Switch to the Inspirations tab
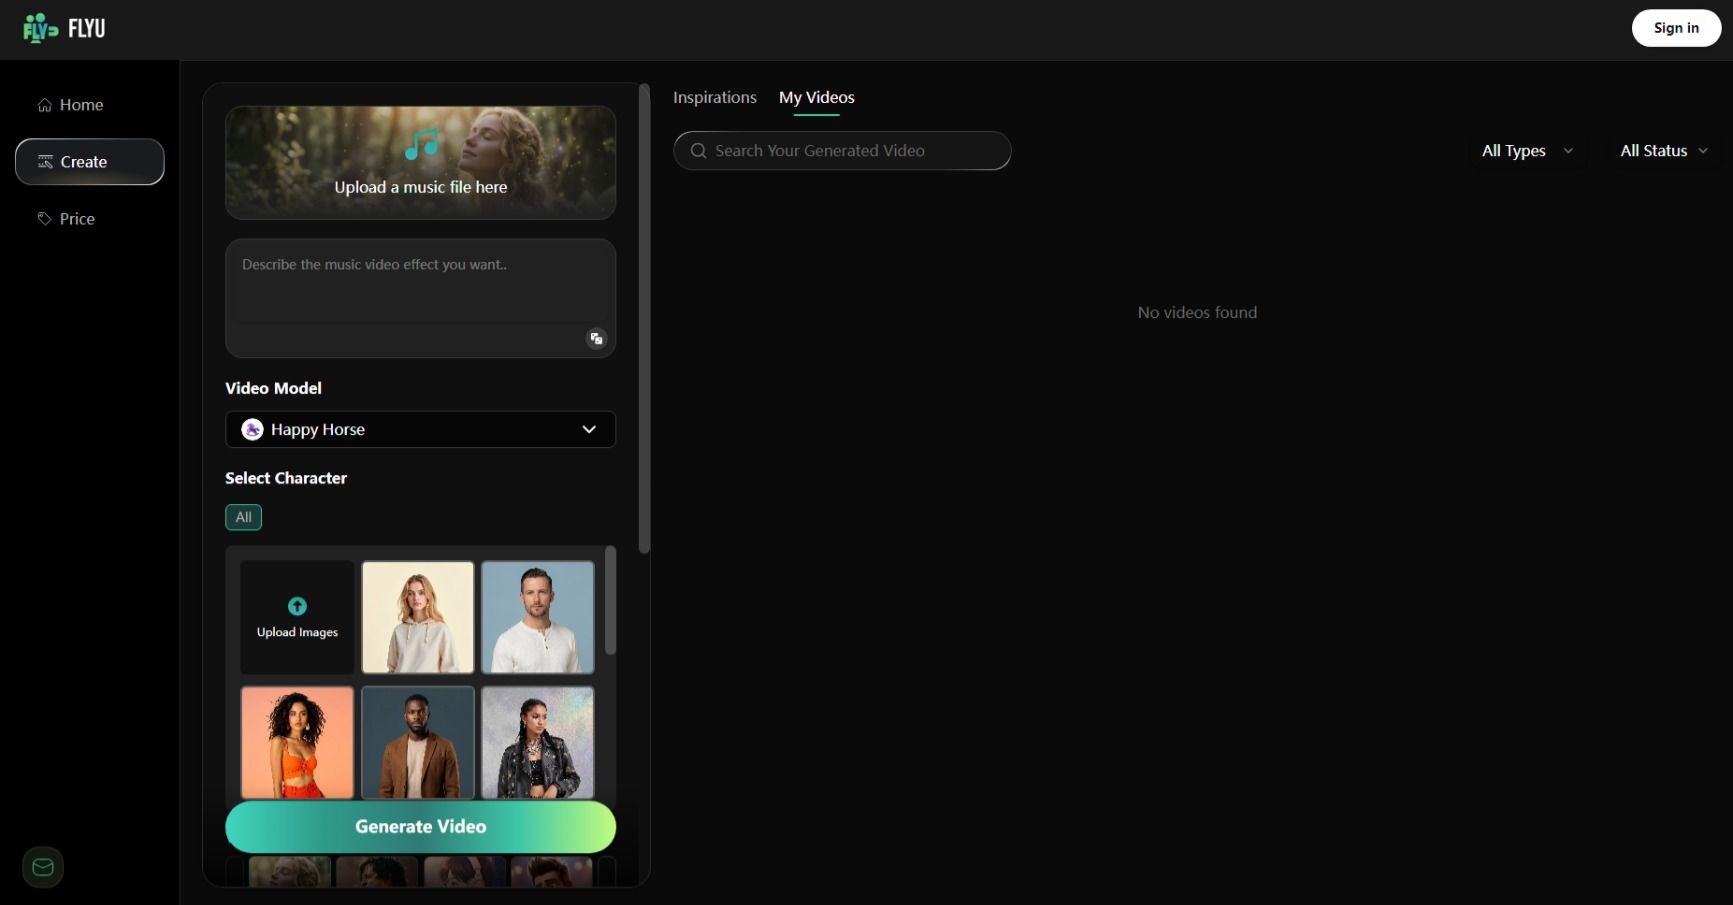The height and width of the screenshot is (905, 1733). click(x=714, y=98)
